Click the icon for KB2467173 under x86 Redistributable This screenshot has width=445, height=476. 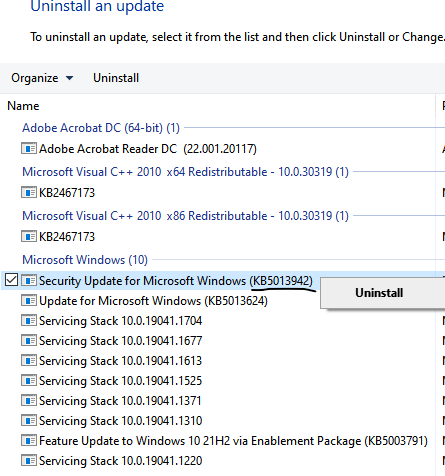tap(29, 236)
